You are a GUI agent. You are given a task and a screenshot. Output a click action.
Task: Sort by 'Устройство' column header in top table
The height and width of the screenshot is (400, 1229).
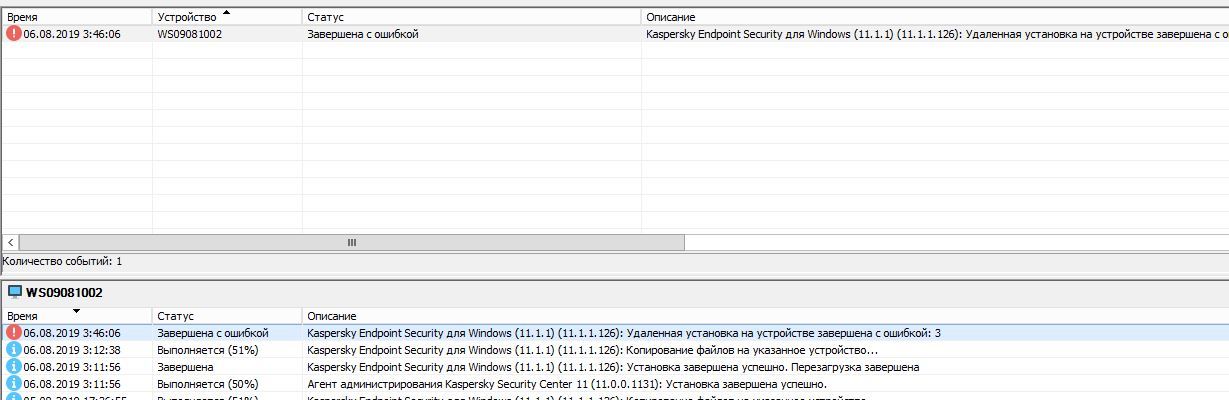187,17
